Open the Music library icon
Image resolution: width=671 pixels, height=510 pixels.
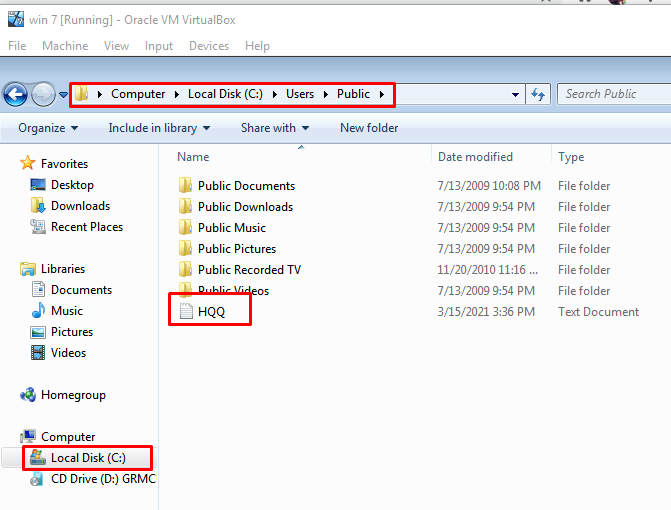coord(38,311)
